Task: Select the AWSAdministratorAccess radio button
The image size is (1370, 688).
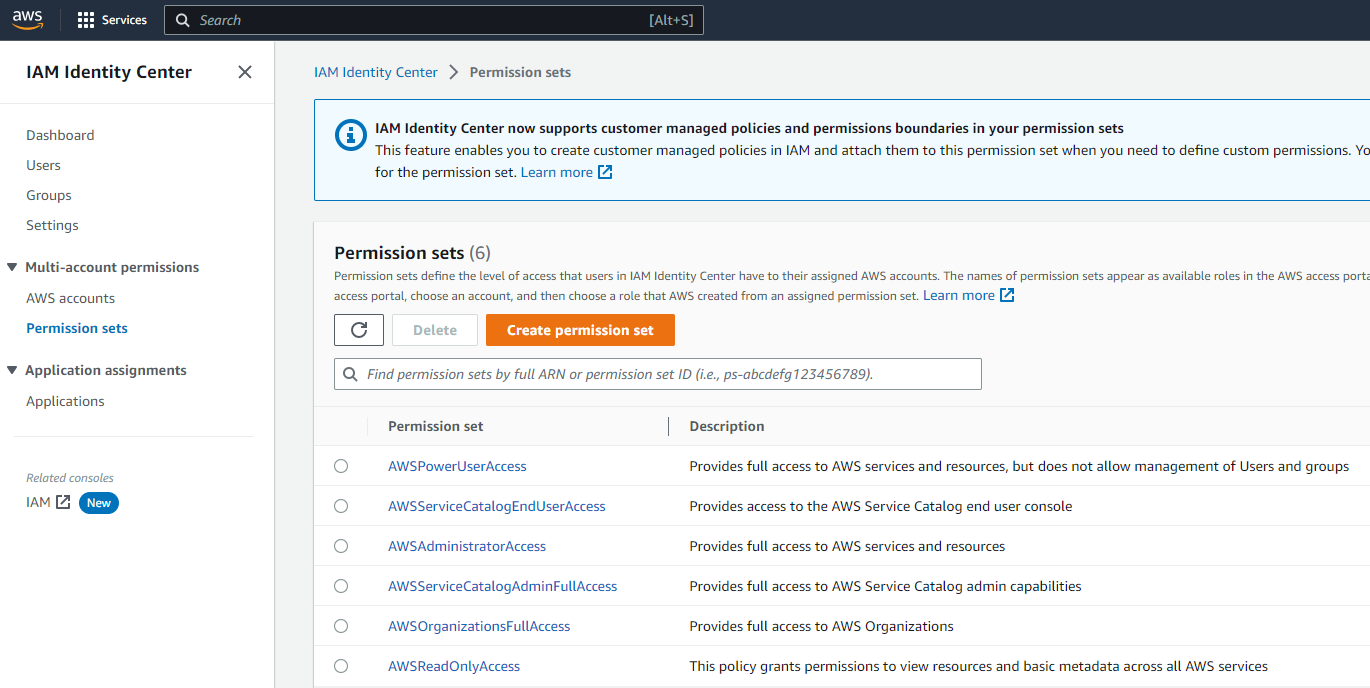Action: point(341,546)
